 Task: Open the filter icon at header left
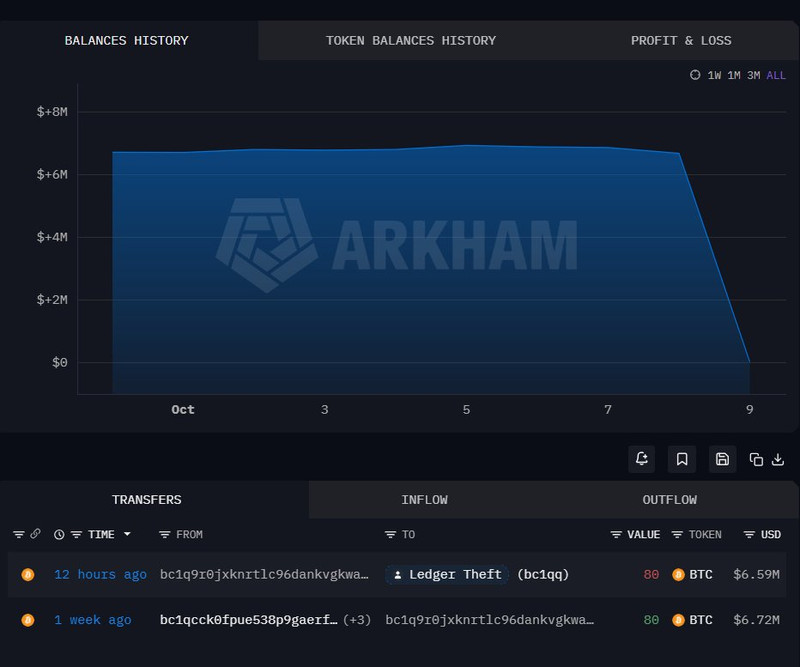point(19,535)
